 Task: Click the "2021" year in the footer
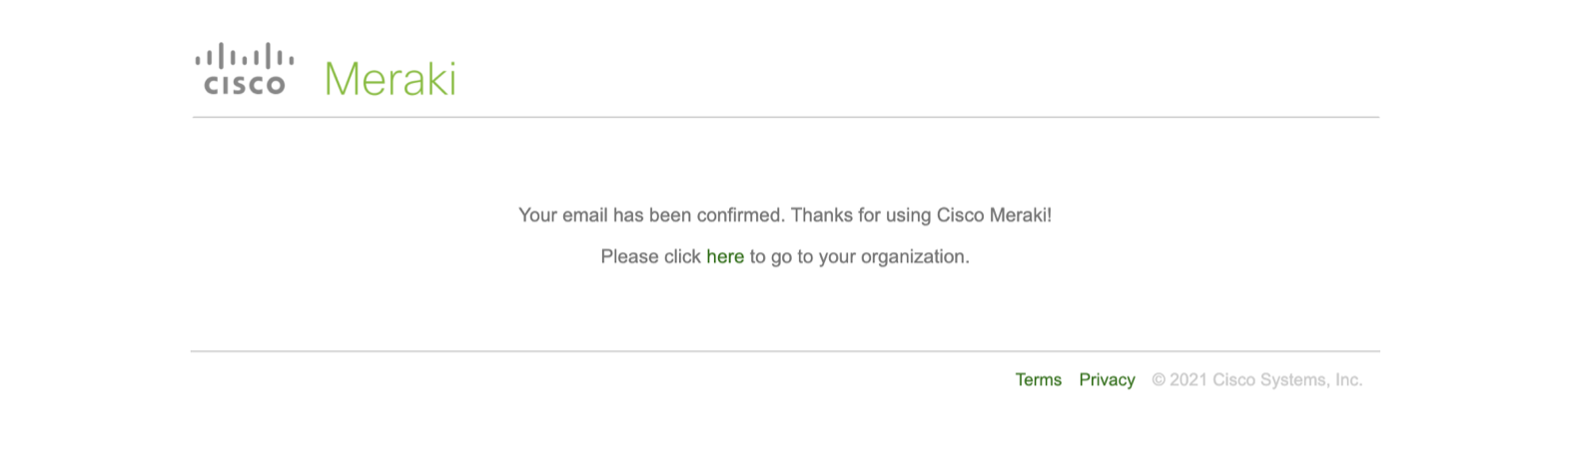click(1188, 380)
